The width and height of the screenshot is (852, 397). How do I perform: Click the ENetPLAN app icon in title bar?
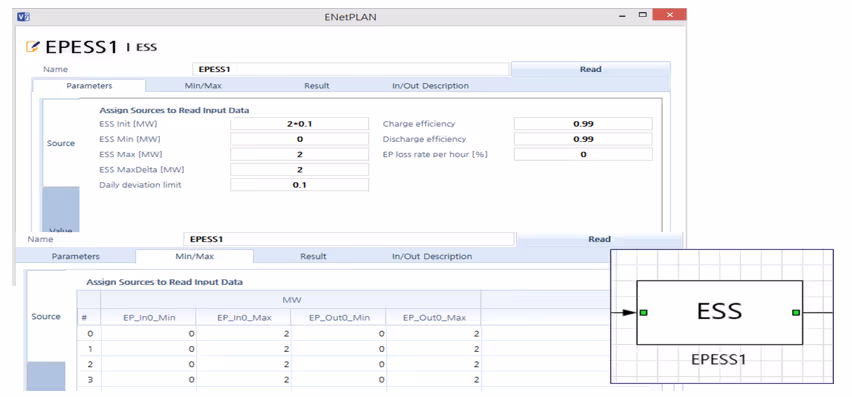(23, 16)
